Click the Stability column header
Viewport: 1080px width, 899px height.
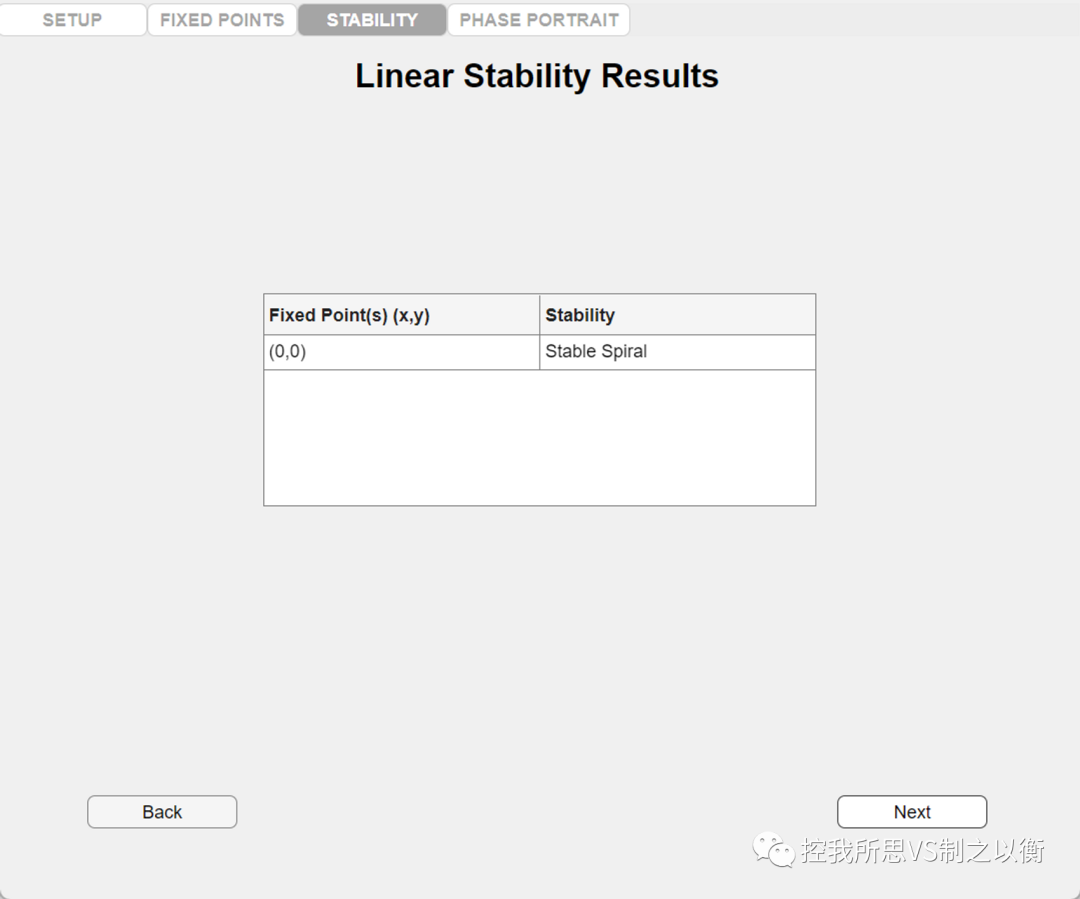coord(677,315)
